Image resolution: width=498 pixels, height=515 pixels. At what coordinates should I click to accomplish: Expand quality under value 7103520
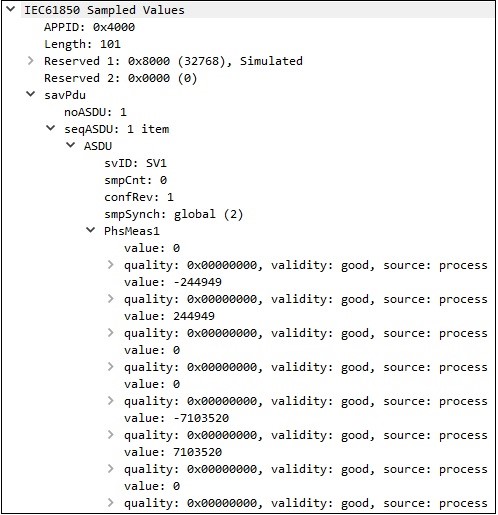[111, 469]
